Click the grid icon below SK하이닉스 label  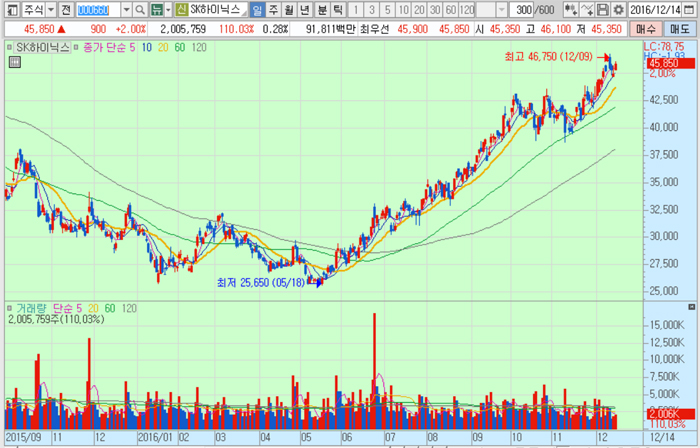tap(14, 62)
